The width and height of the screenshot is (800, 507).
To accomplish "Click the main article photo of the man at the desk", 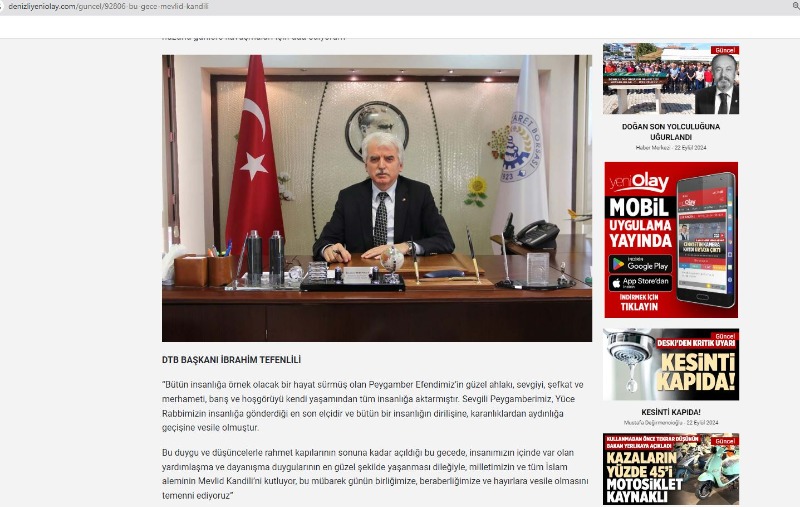I will click(x=376, y=198).
